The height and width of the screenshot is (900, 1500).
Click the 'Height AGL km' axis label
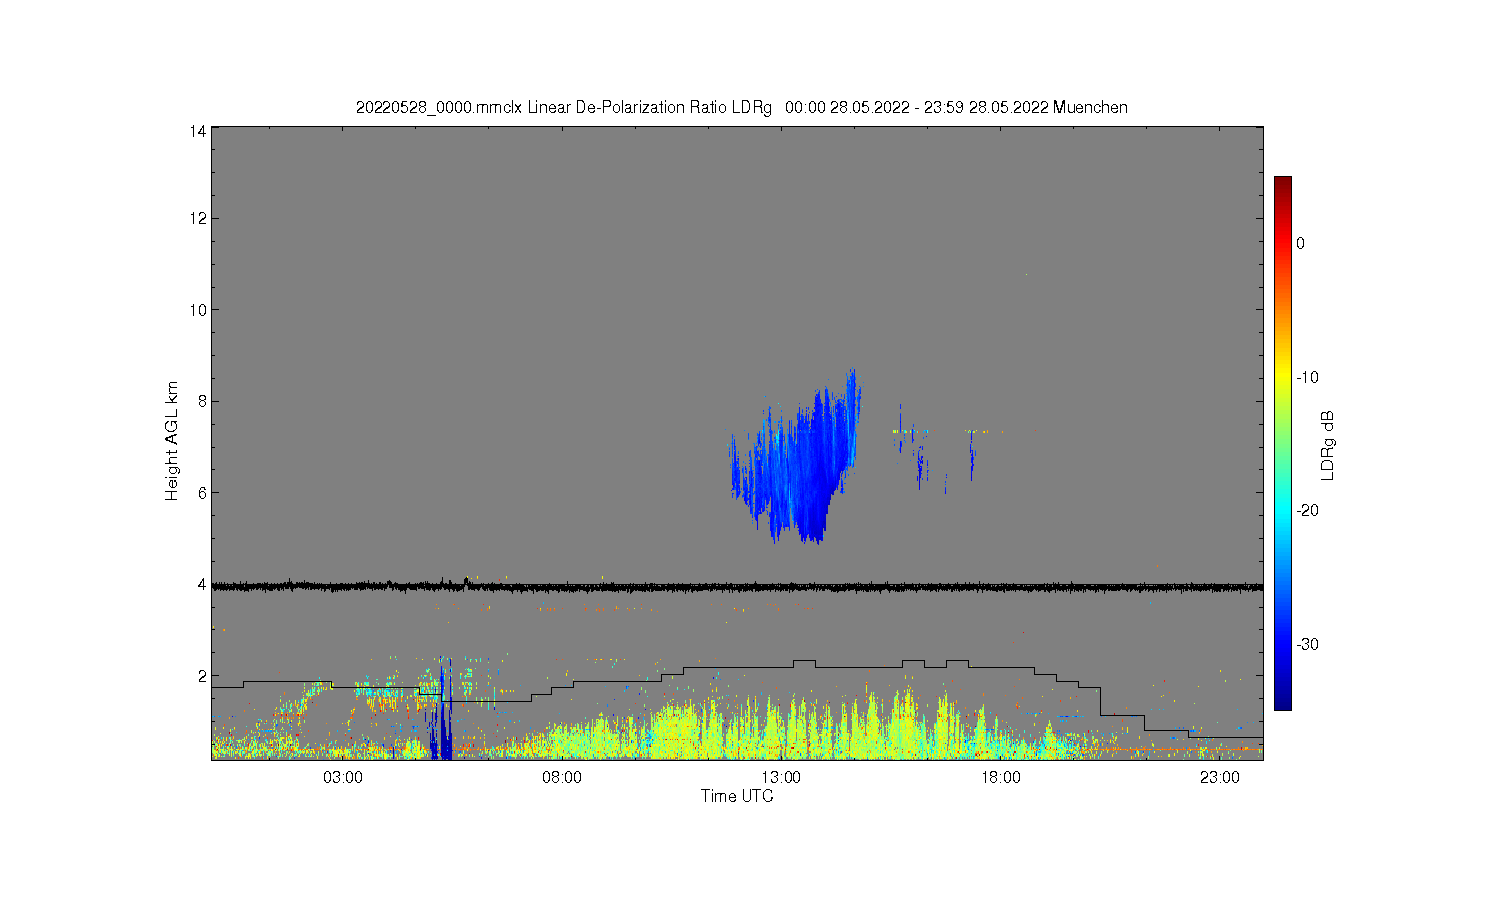coord(172,441)
